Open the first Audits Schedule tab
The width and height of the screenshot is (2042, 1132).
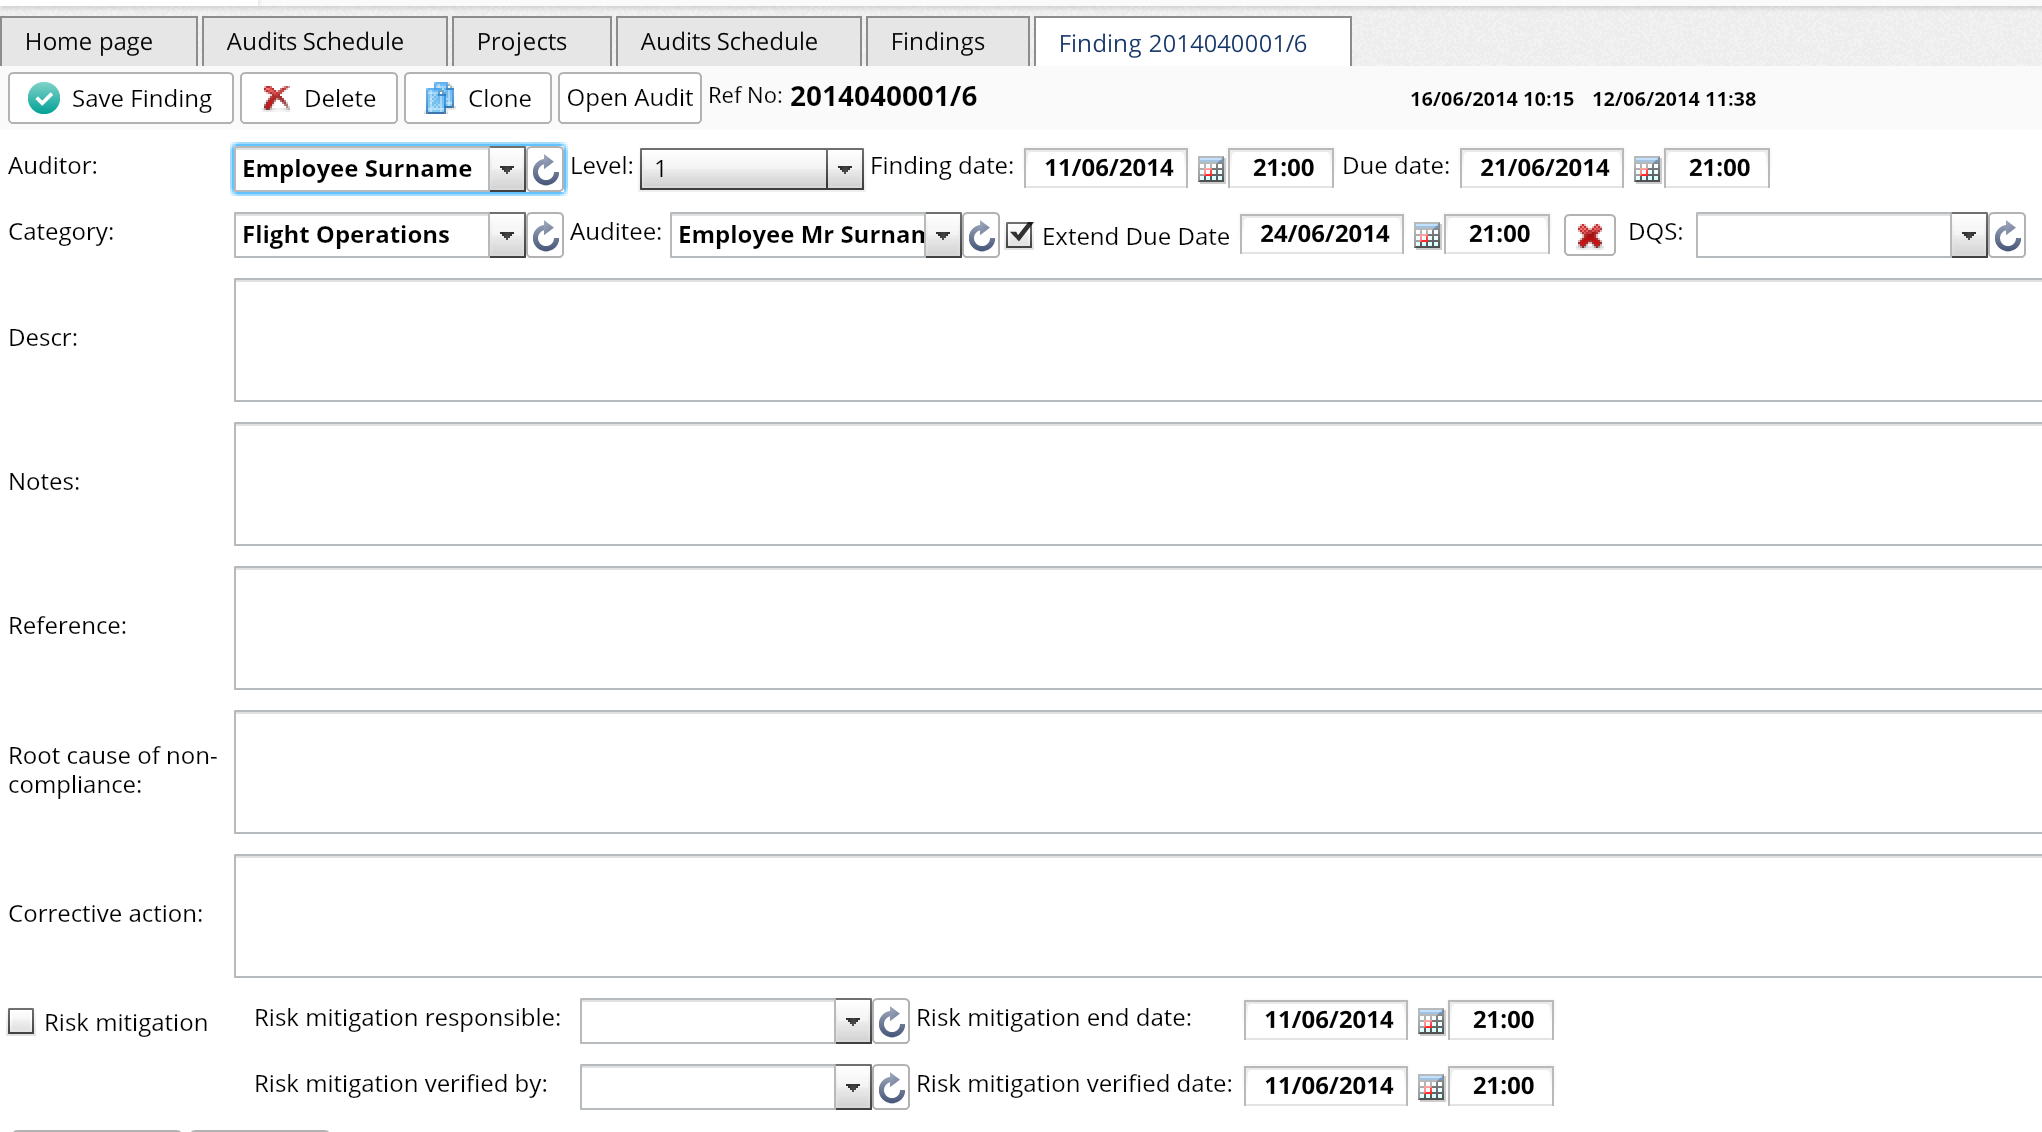pos(324,42)
